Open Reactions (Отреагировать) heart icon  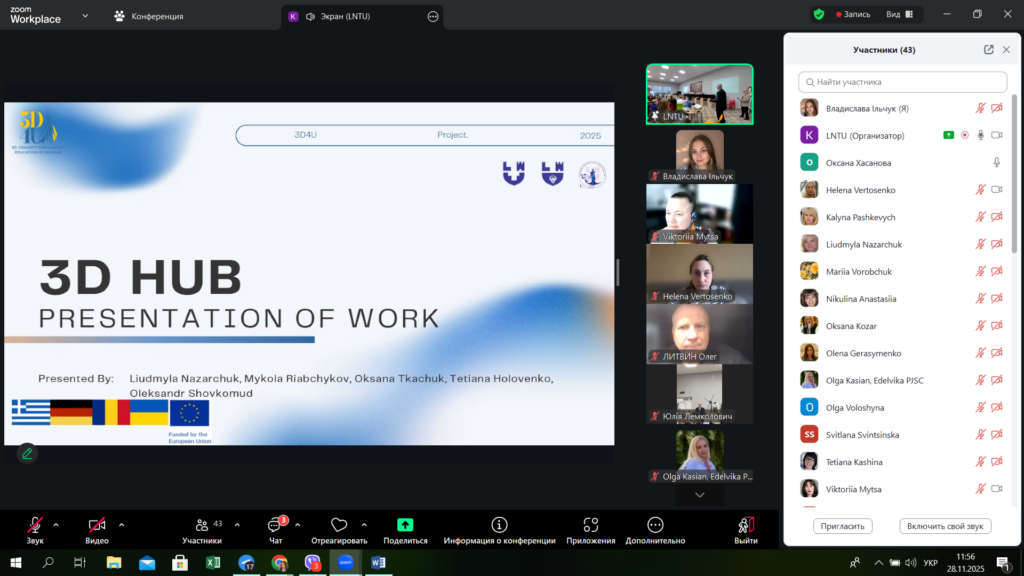tap(338, 525)
